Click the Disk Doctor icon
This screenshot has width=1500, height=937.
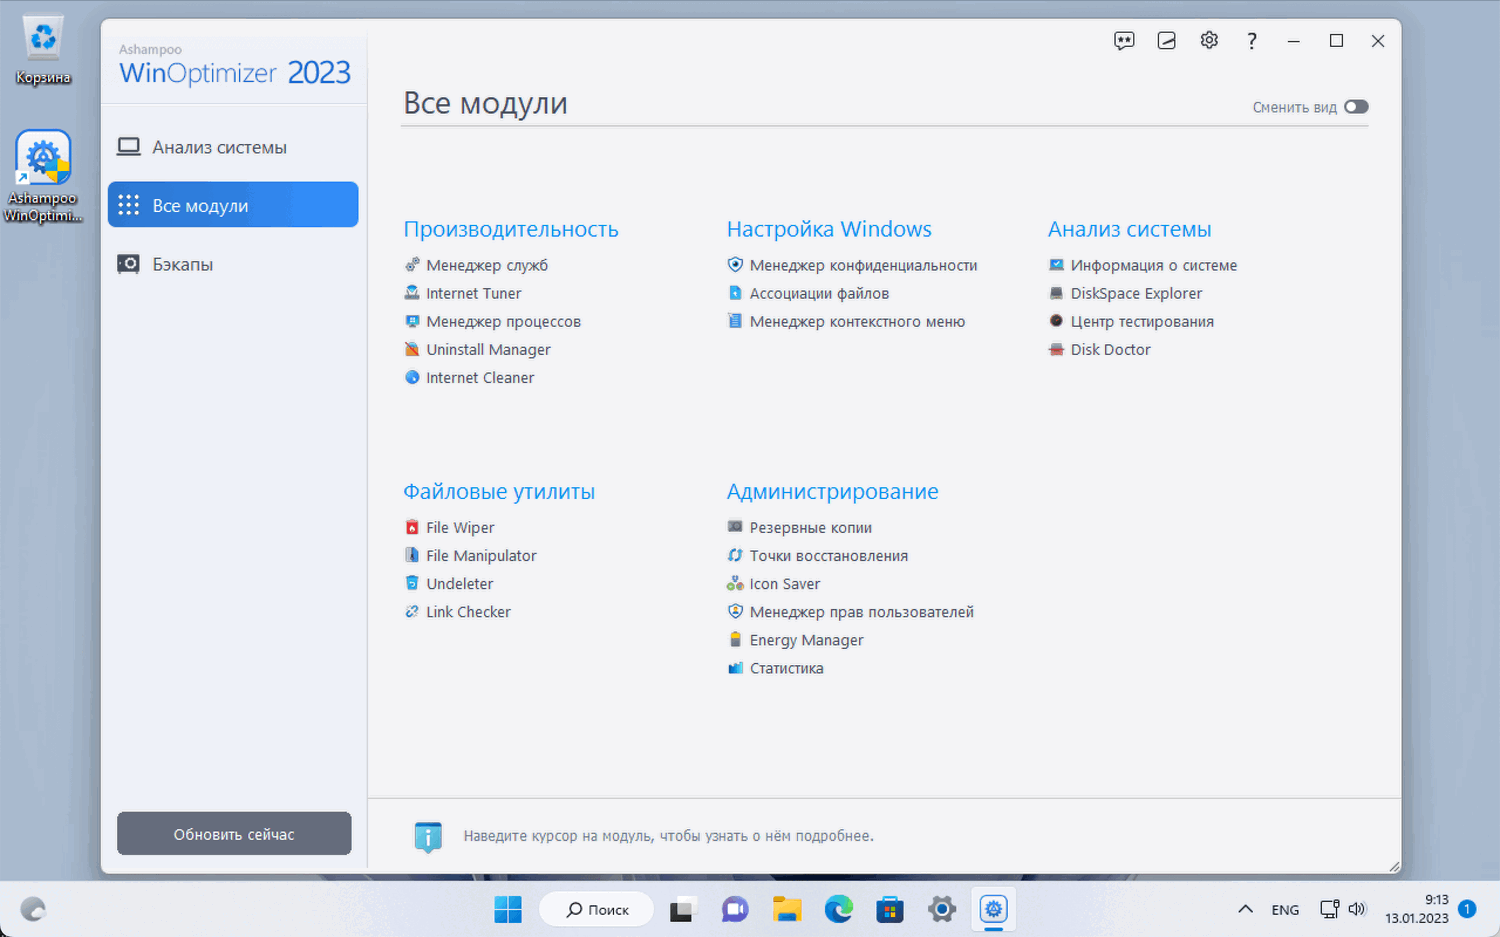1056,349
